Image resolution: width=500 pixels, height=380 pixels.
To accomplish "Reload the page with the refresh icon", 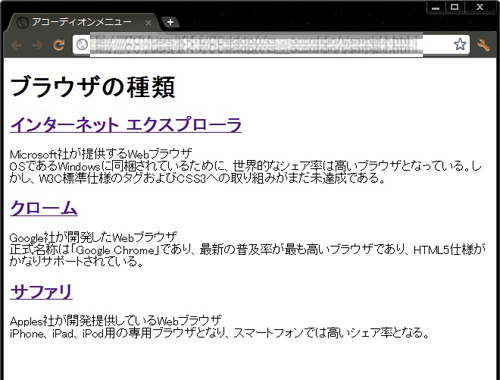I will tap(59, 45).
